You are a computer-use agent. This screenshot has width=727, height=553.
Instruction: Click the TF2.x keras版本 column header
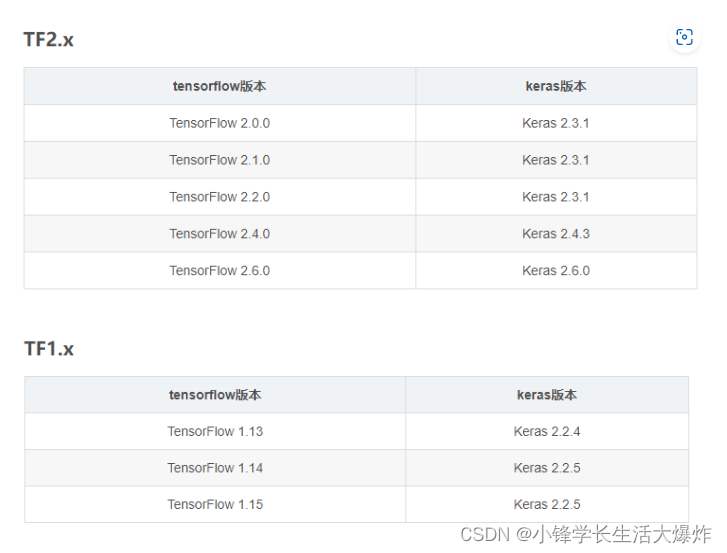click(556, 86)
